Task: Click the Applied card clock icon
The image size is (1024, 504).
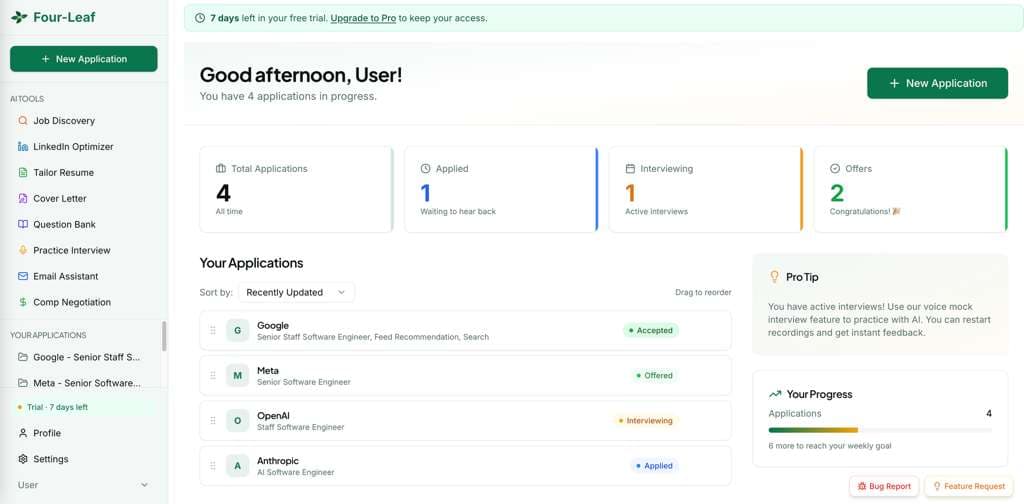Action: [425, 168]
